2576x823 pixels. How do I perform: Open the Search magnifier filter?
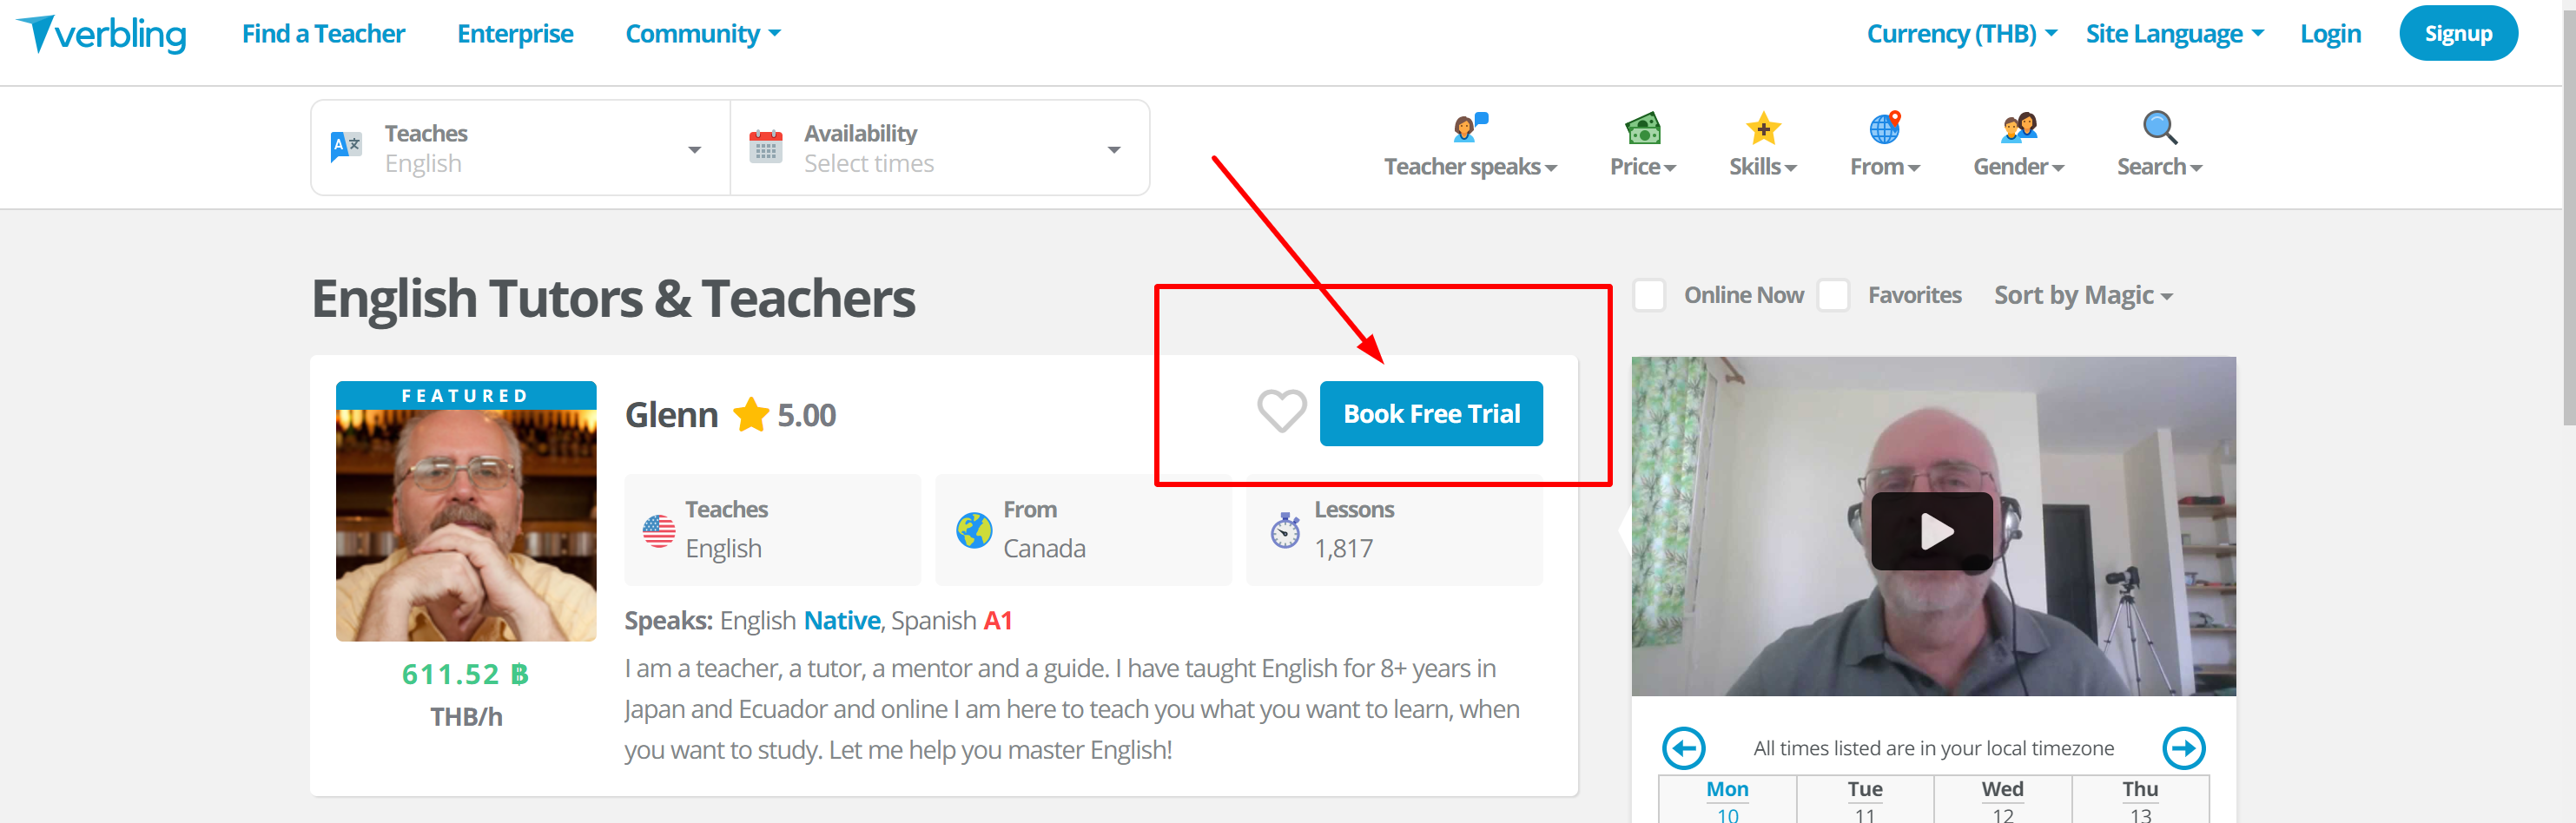coord(2159,145)
